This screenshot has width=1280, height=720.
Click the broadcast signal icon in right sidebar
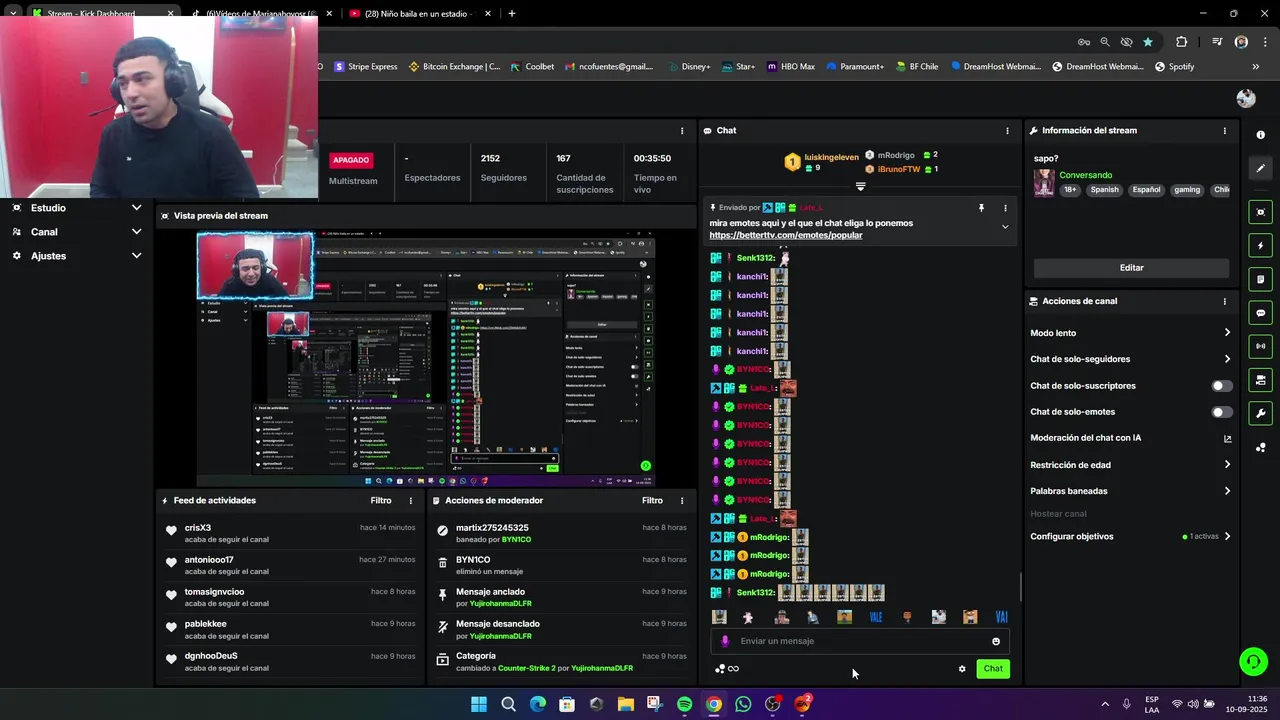click(1260, 346)
